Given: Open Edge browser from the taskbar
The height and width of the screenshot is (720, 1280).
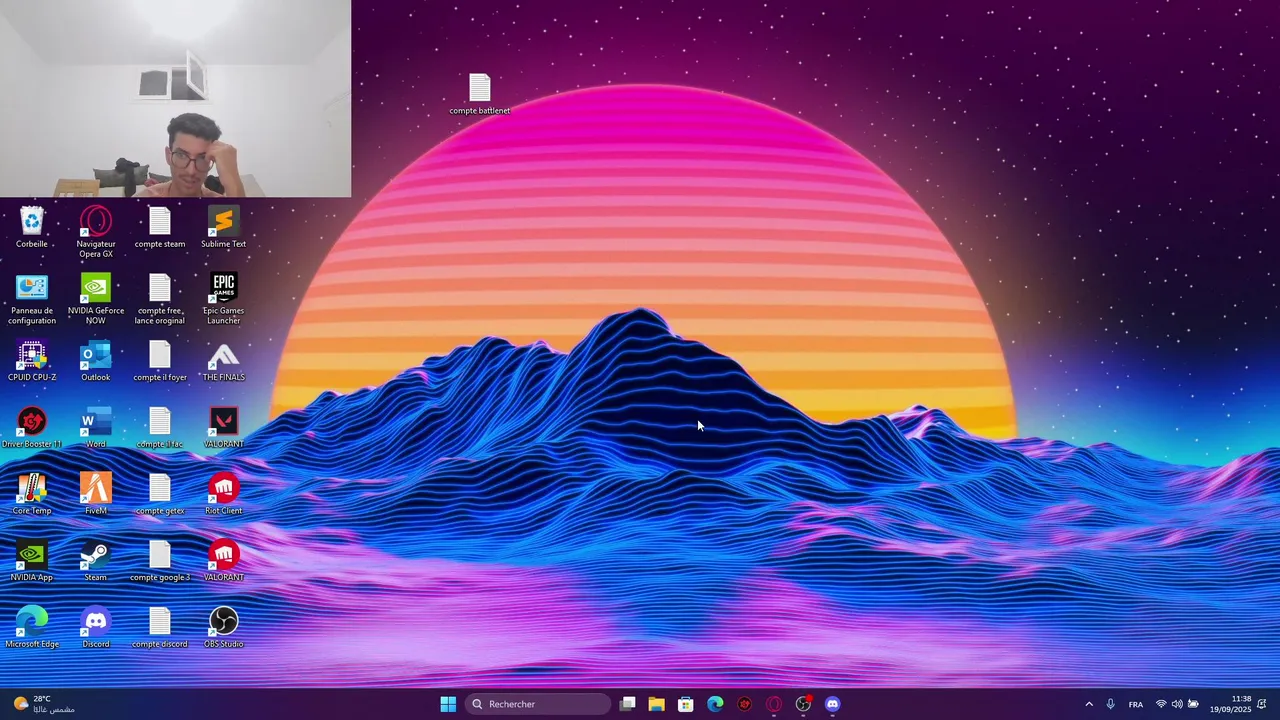Looking at the screenshot, I should (x=715, y=704).
